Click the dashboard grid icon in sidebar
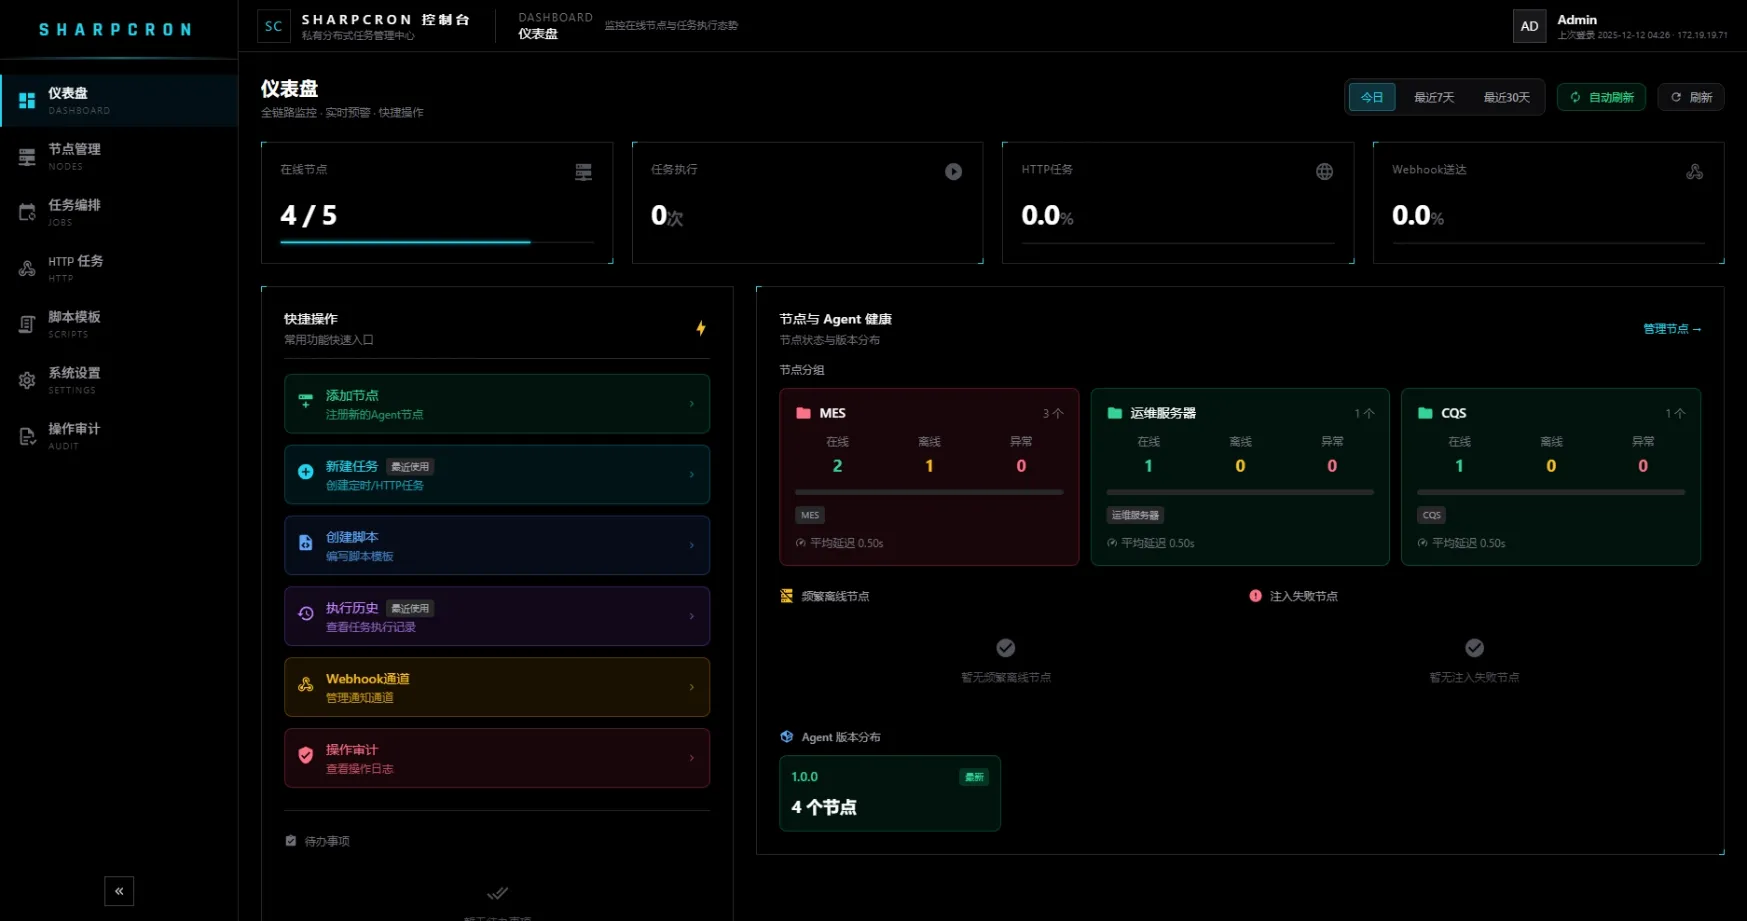Screen dimensions: 1747x921 [x=27, y=100]
